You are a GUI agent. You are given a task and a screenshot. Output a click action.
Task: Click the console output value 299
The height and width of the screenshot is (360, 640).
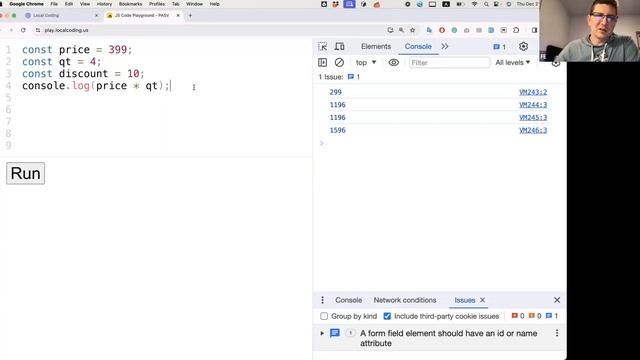pos(336,92)
